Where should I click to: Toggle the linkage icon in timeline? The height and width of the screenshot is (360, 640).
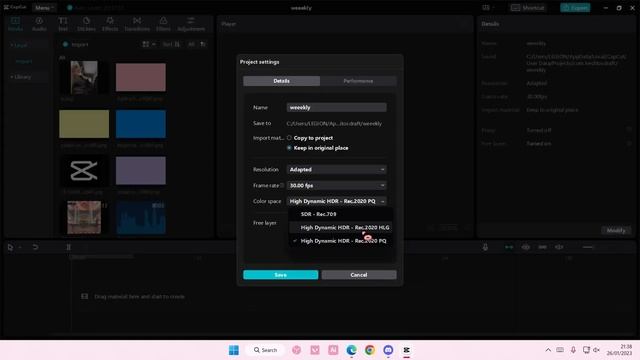click(x=542, y=247)
